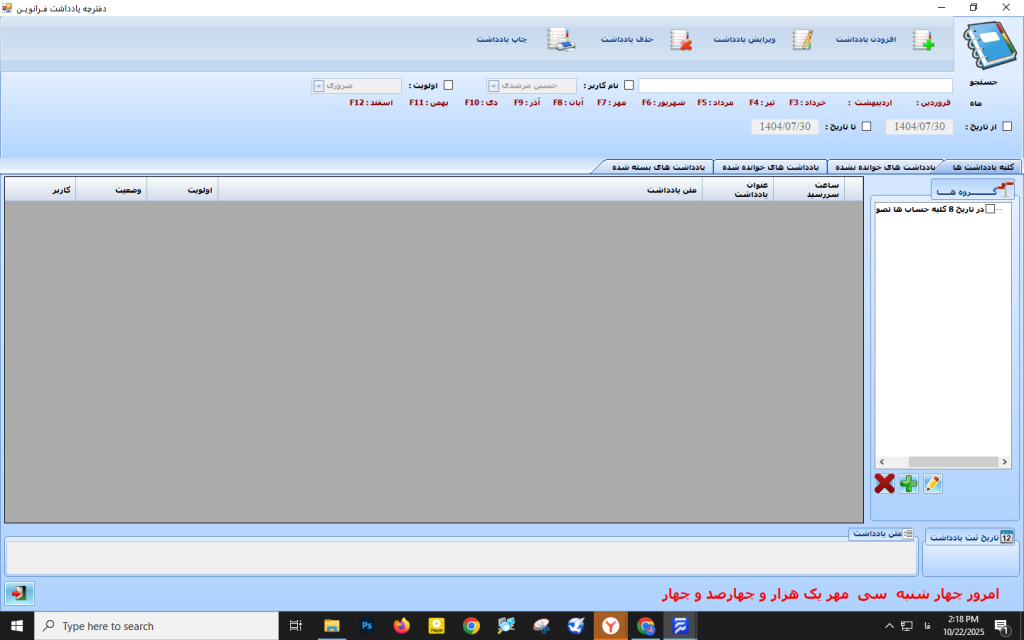Click the red X delete icon under the groups panel
The image size is (1024, 640).
[x=884, y=483]
